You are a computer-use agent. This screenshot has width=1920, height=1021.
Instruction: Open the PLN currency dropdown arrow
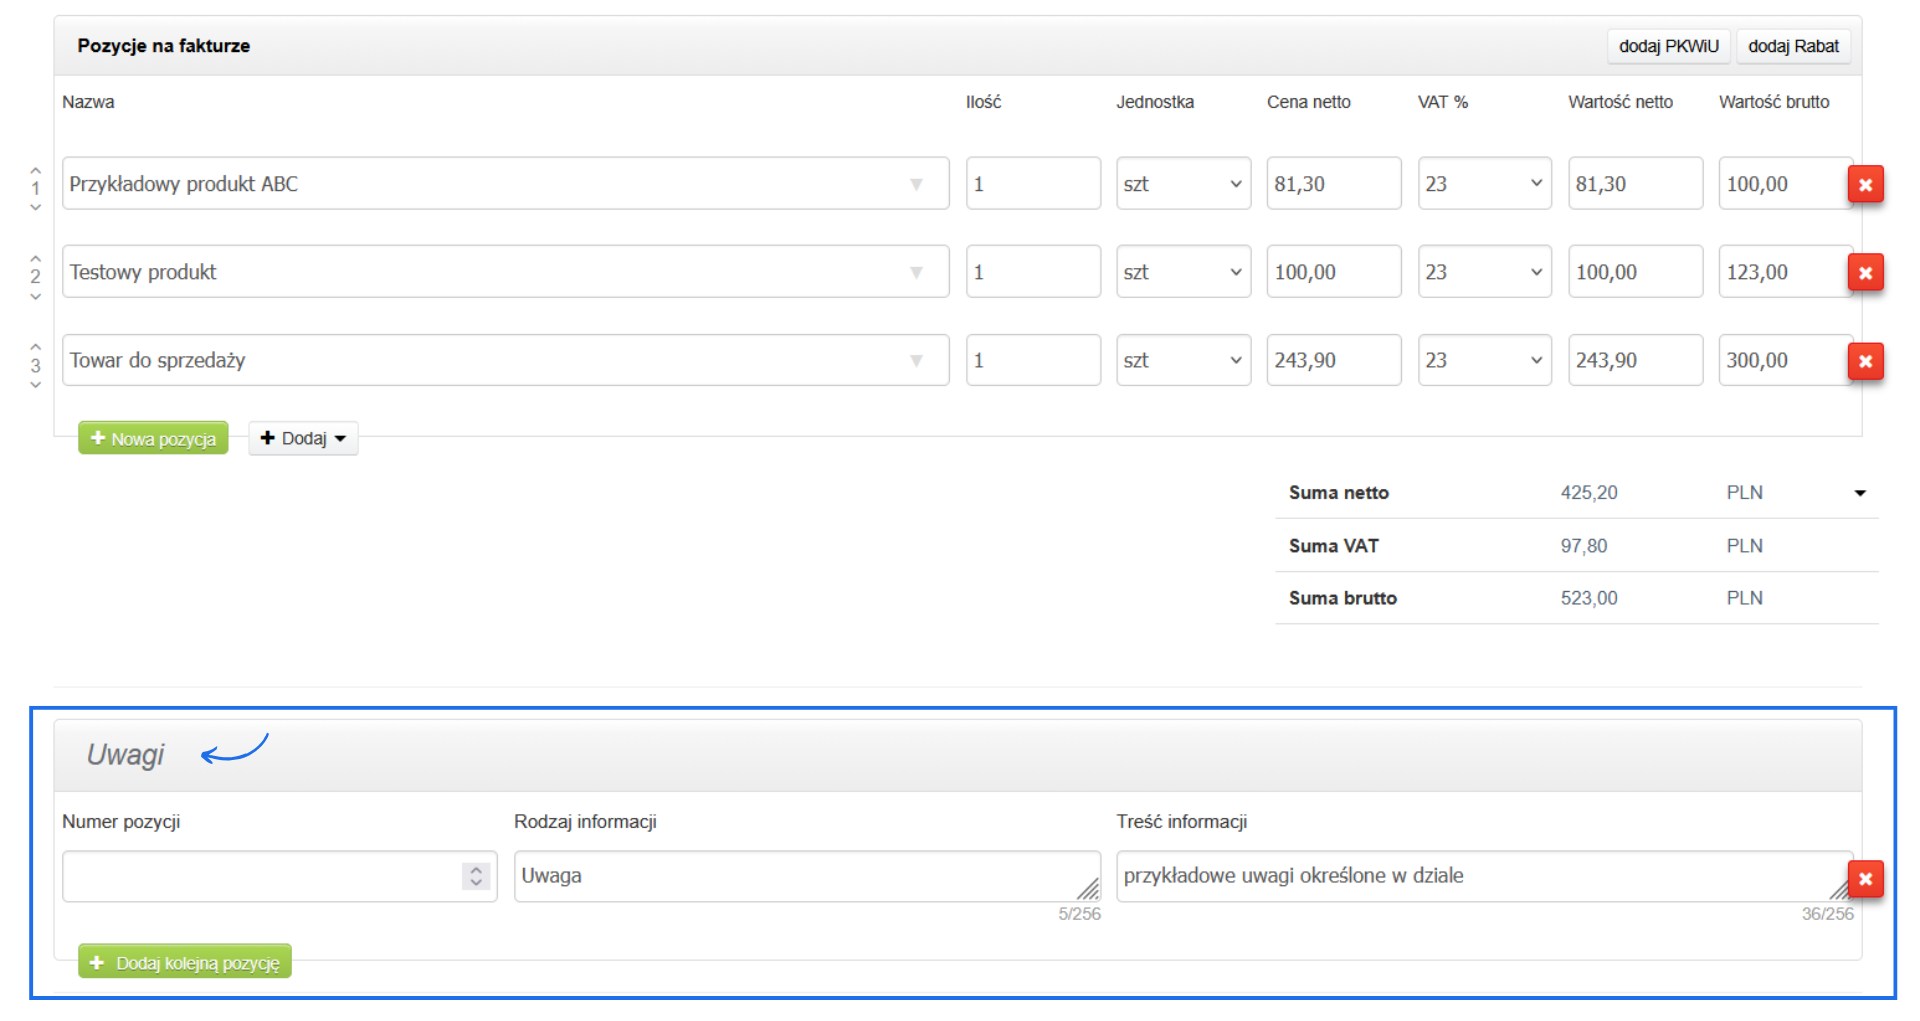coord(1860,493)
